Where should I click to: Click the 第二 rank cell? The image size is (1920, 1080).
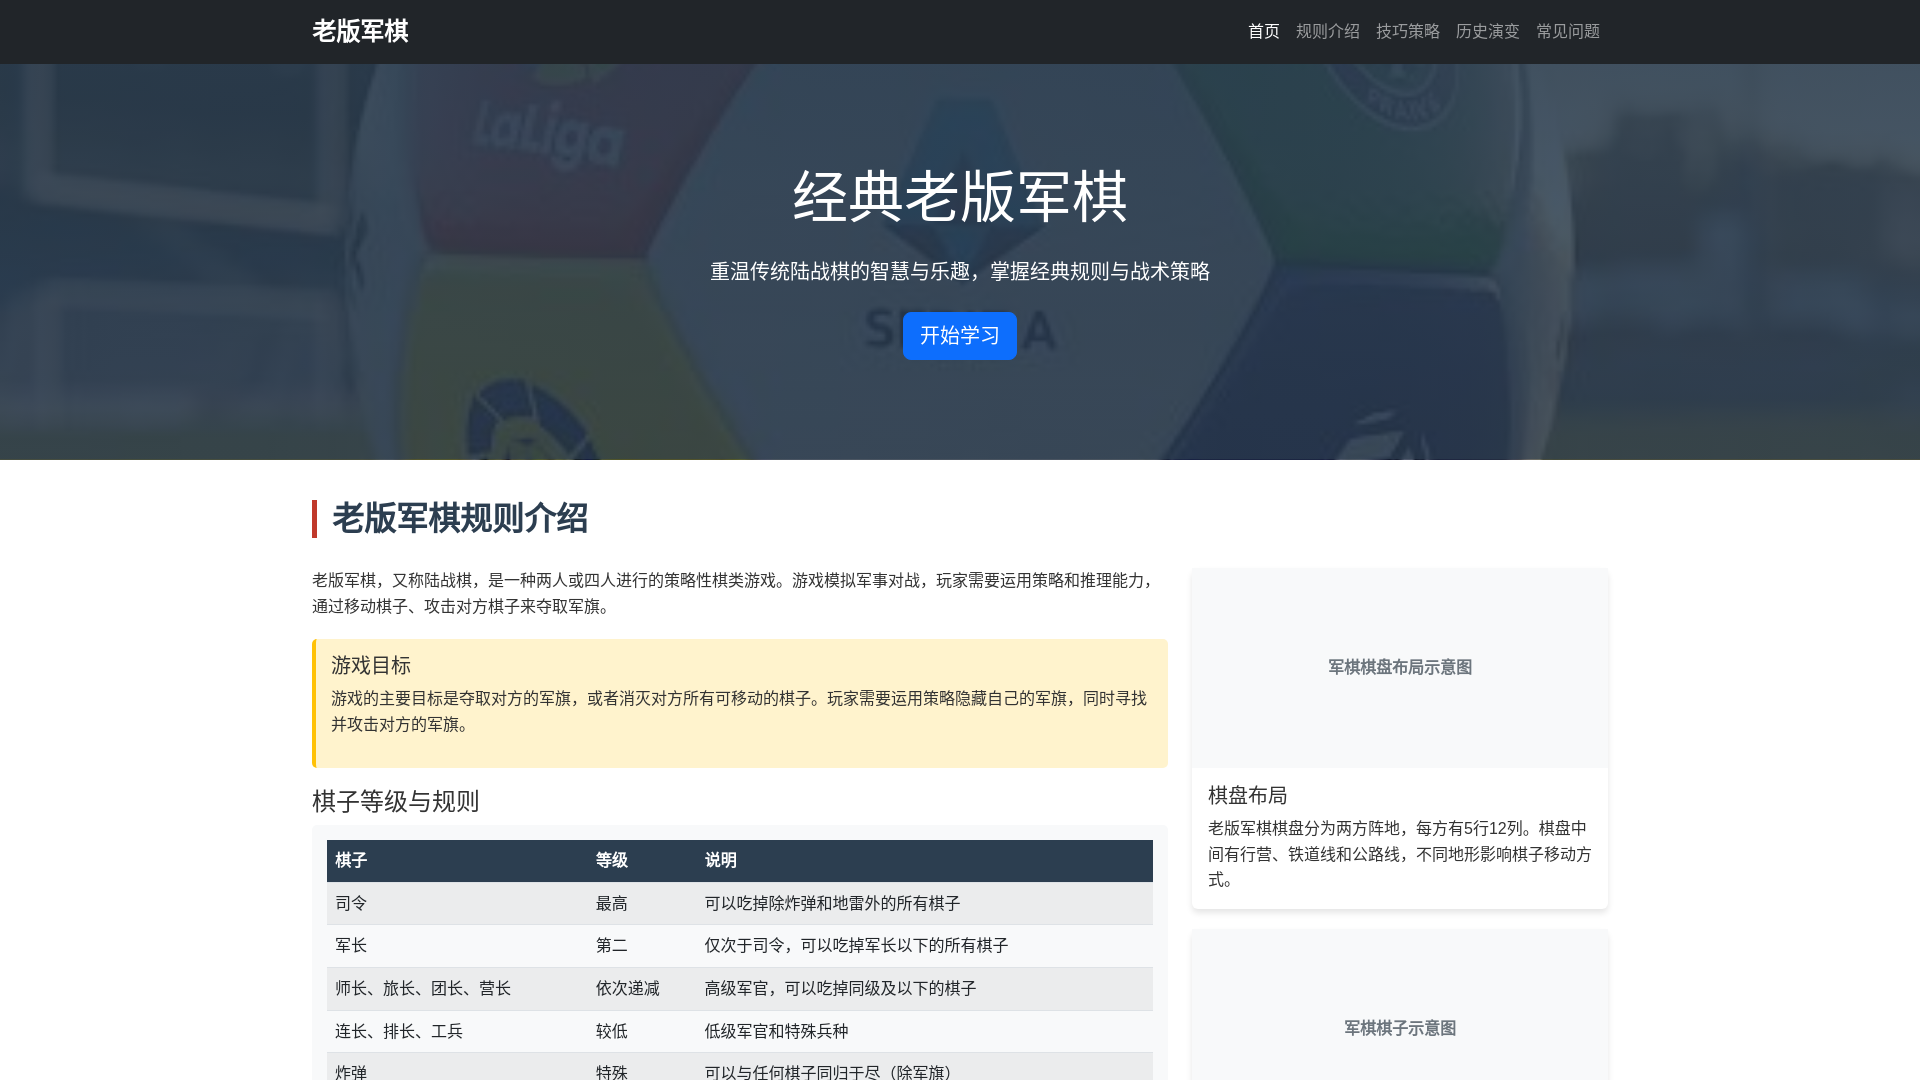click(642, 946)
